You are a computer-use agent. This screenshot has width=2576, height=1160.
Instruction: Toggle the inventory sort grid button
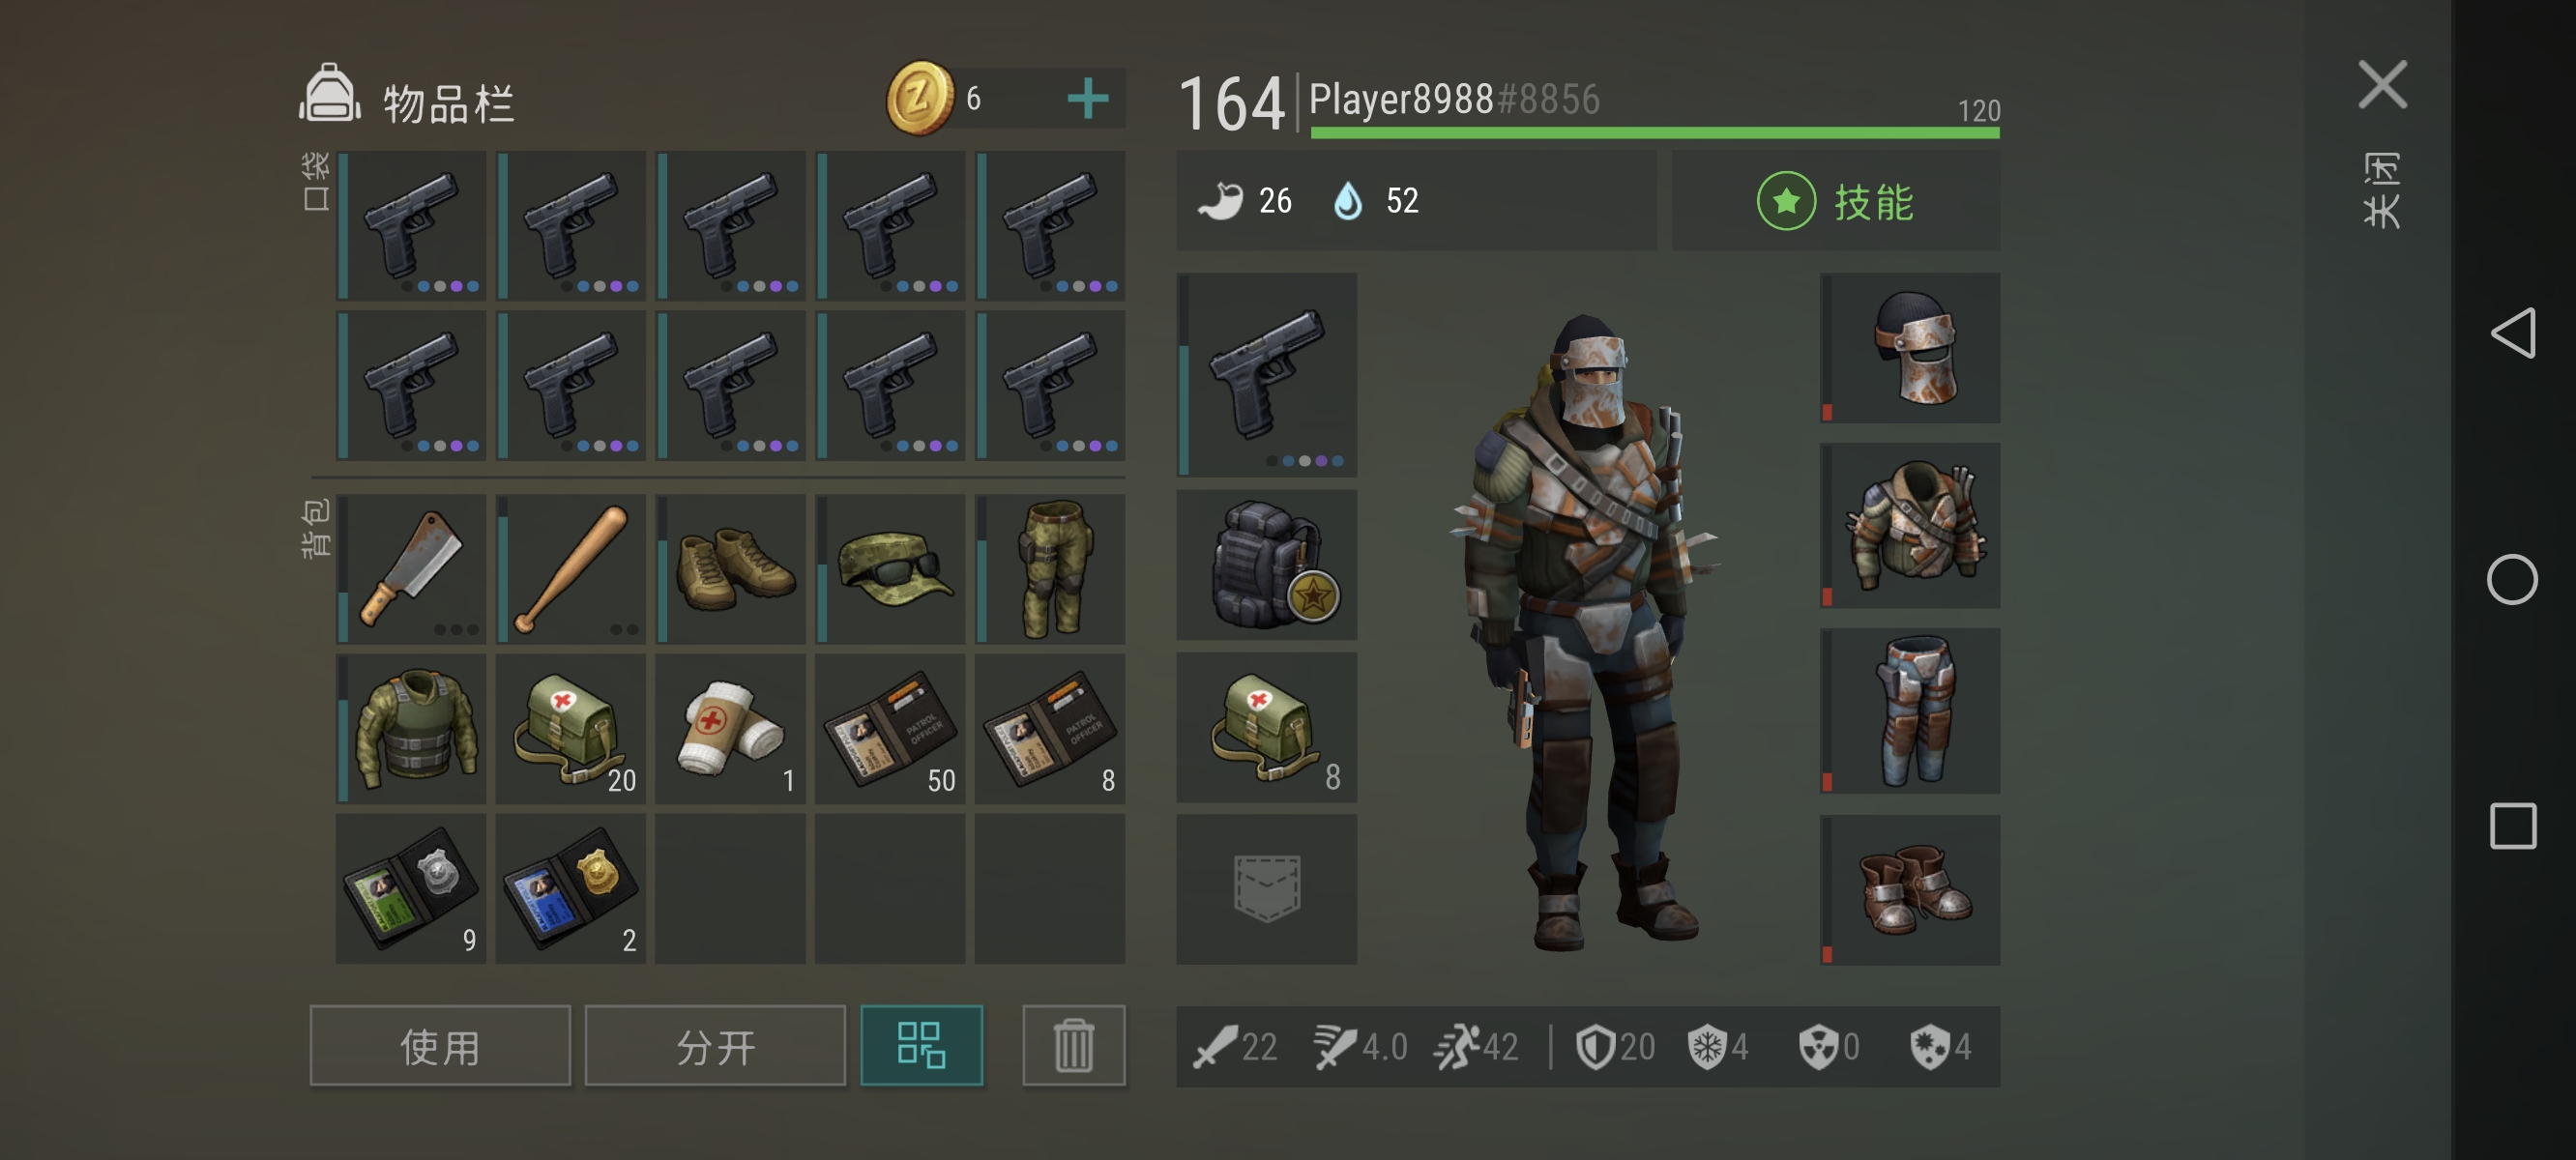point(922,1046)
